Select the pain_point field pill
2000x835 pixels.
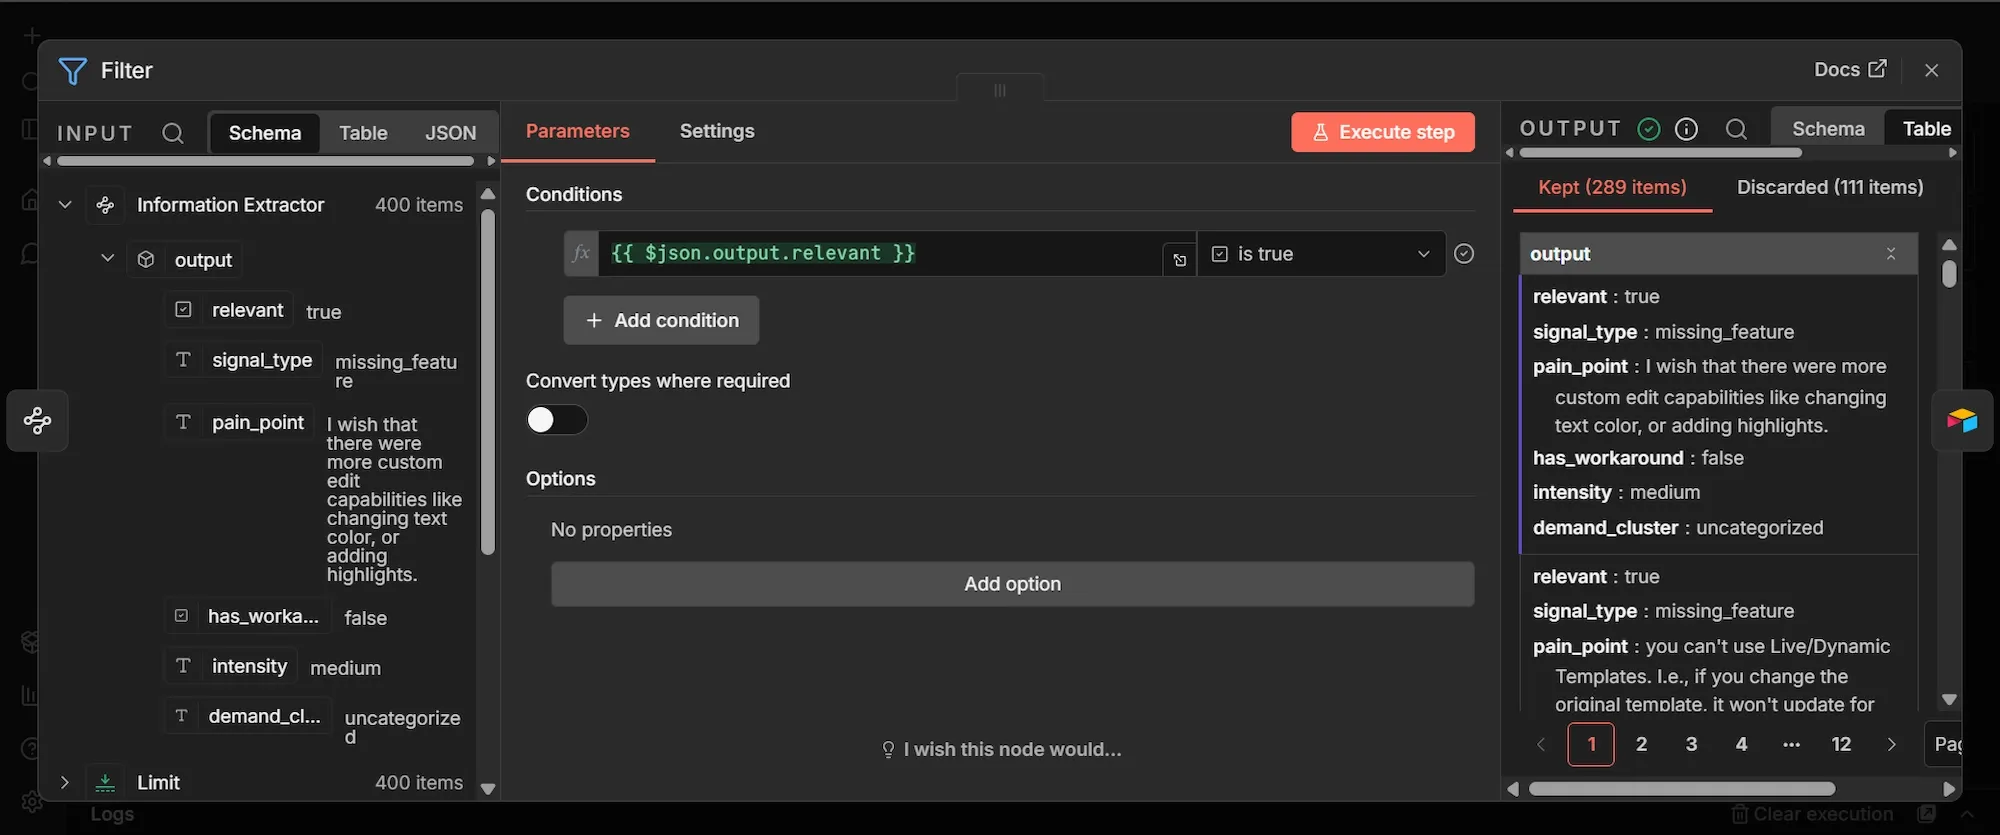(x=240, y=422)
